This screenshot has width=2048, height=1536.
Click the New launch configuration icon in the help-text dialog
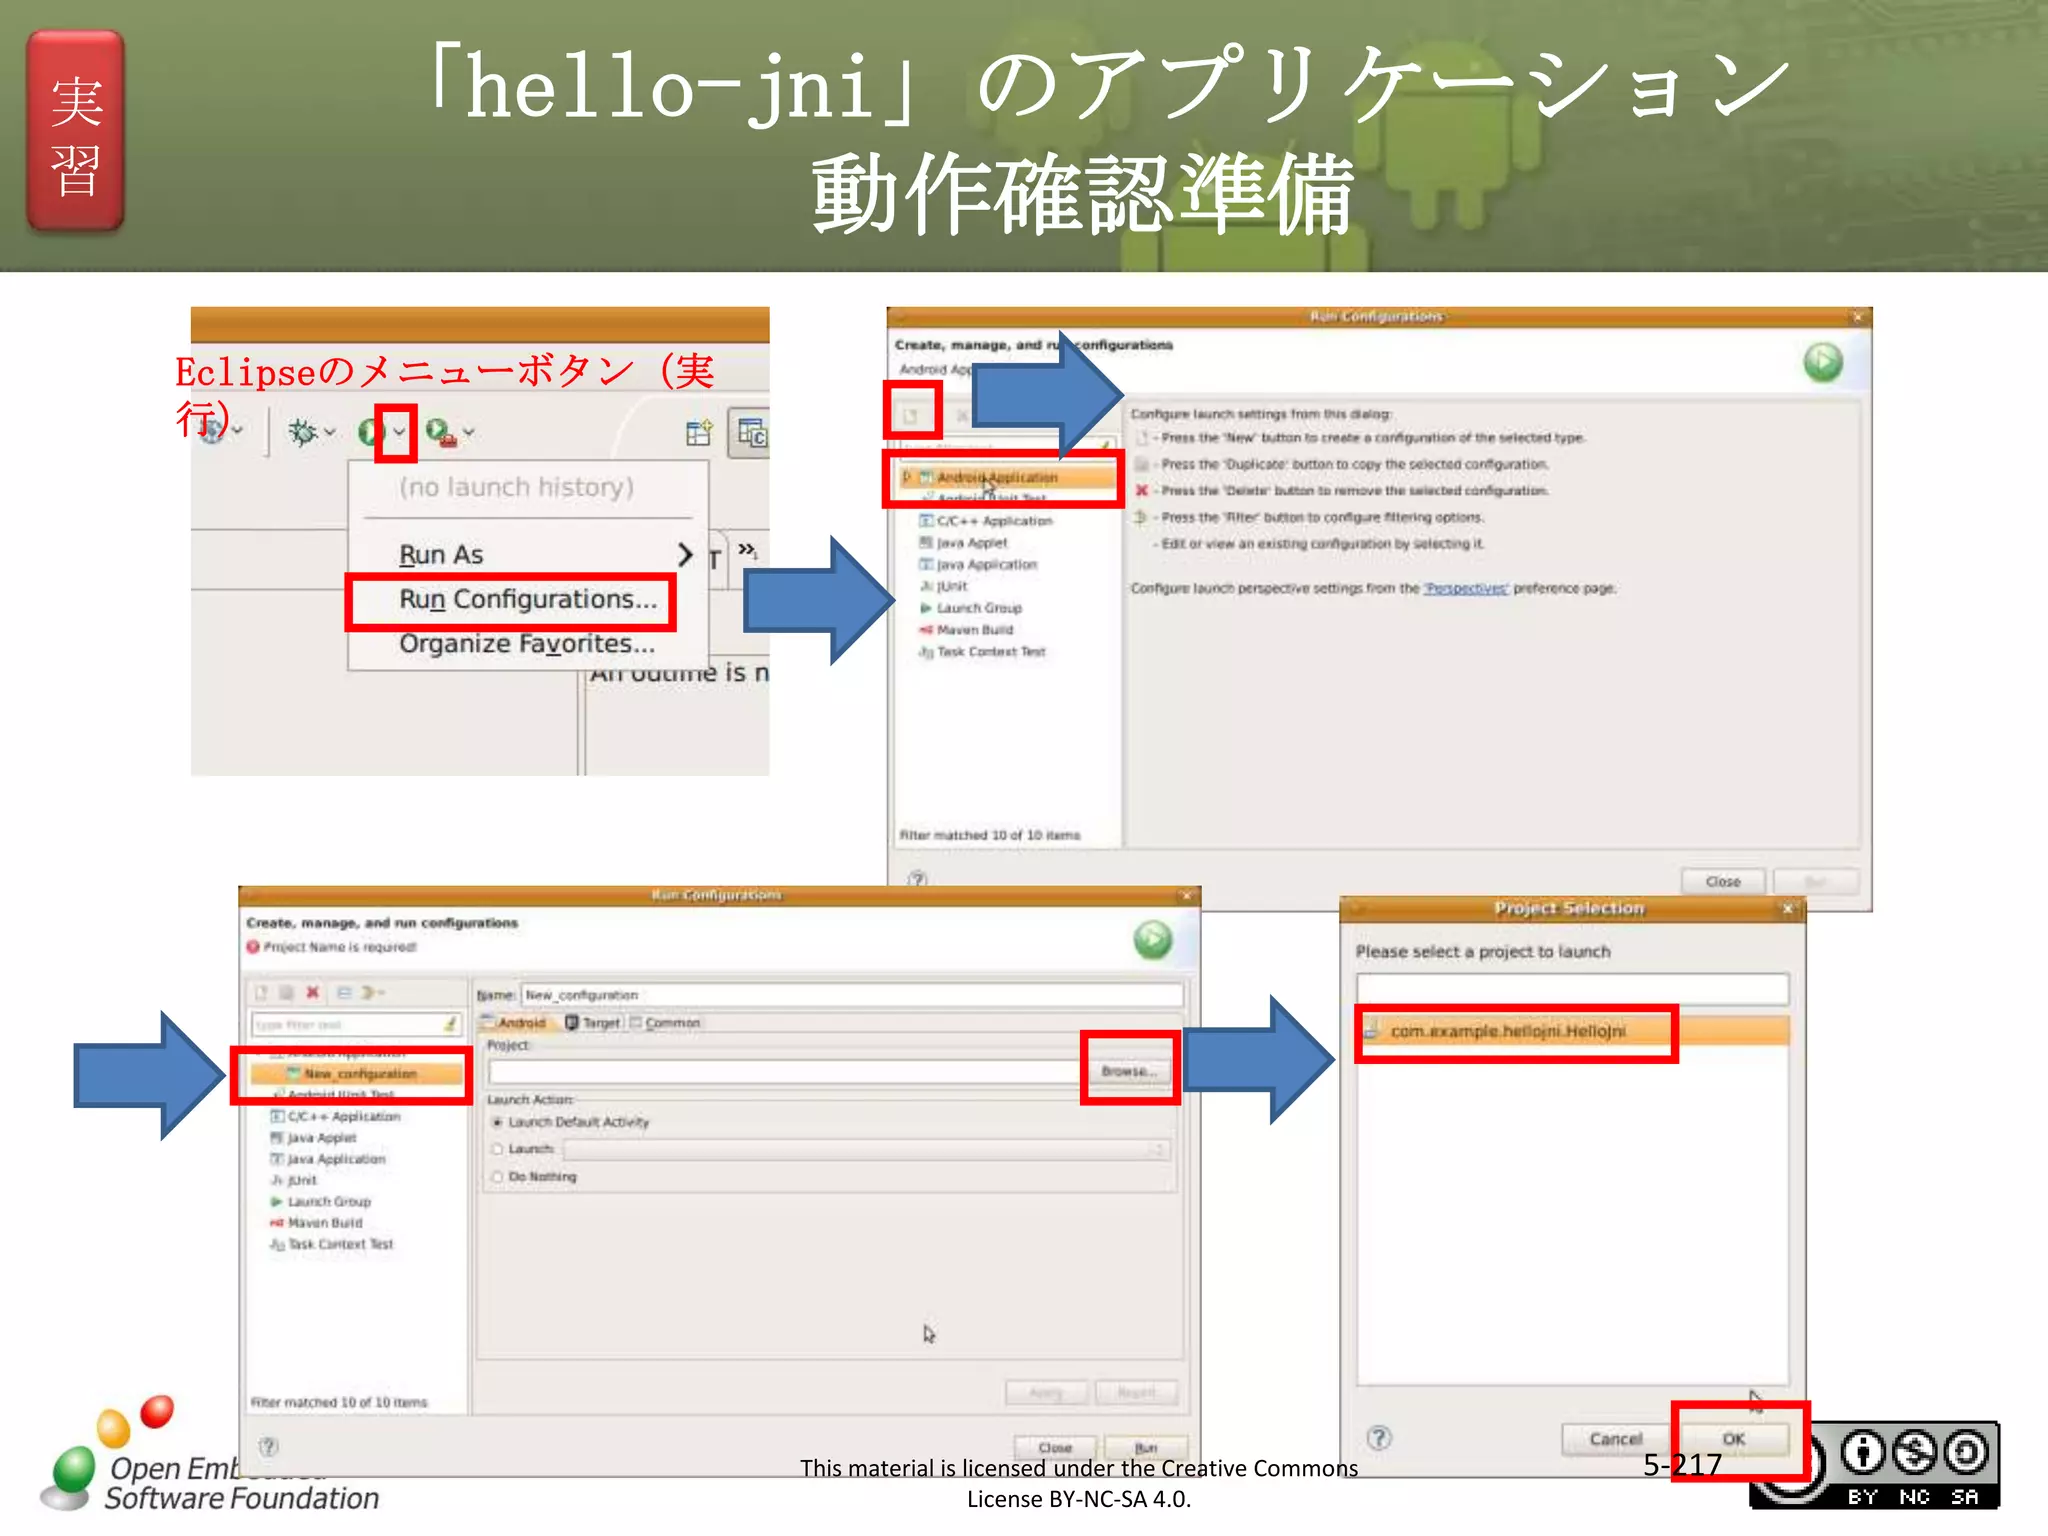910,414
